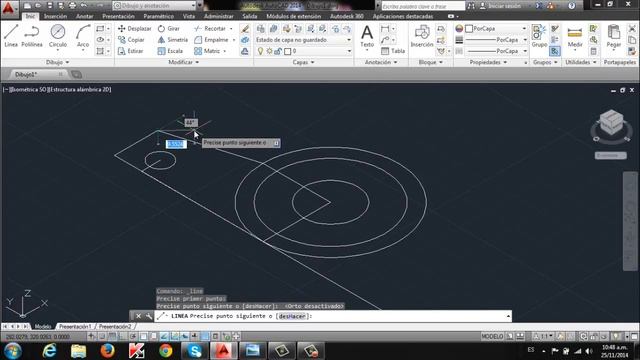Click the viewport label 'Isométrica SO'

click(28, 89)
